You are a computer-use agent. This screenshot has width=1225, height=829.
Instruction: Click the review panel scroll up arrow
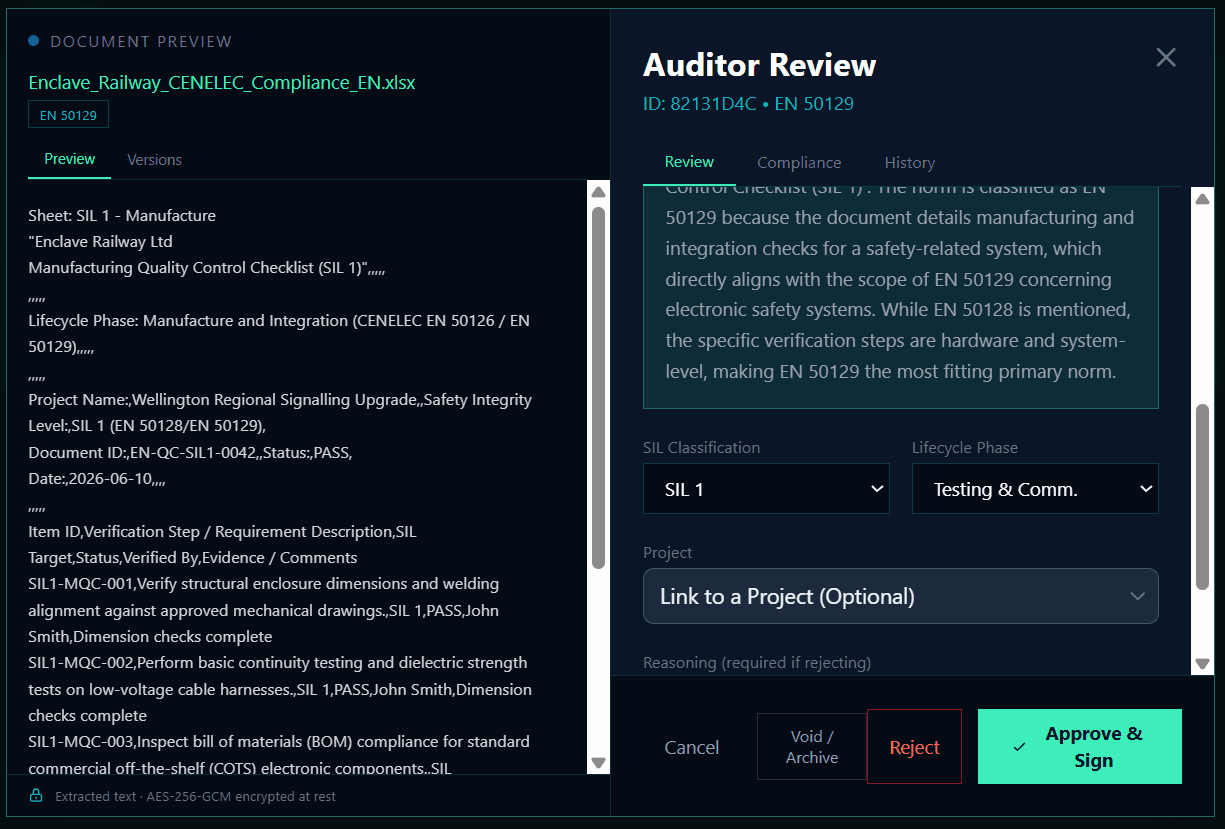[1203, 198]
